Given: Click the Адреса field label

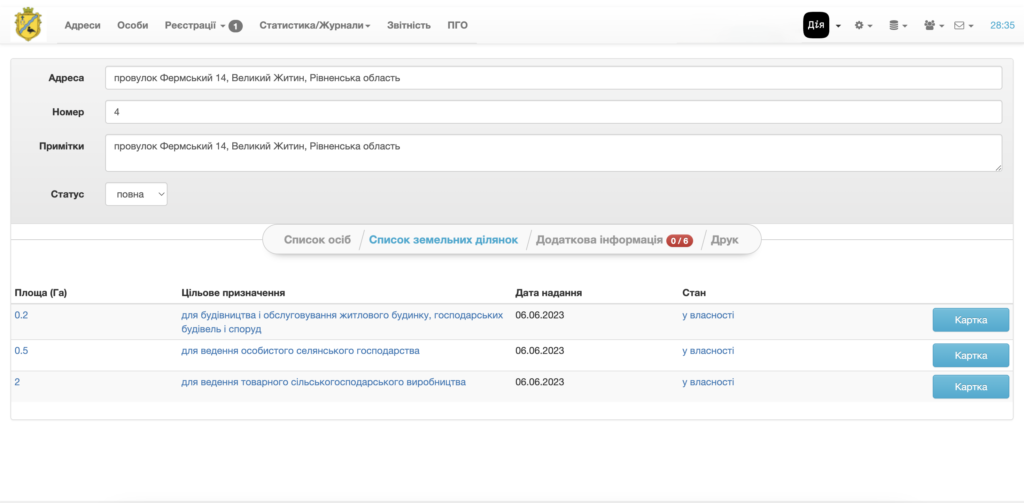Looking at the screenshot, I should (66, 78).
